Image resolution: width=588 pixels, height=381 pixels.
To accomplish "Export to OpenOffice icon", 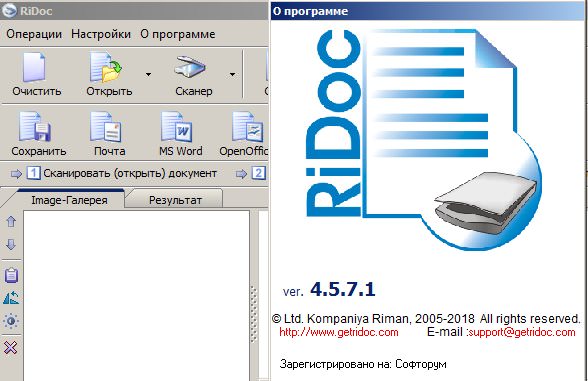I will (248, 127).
